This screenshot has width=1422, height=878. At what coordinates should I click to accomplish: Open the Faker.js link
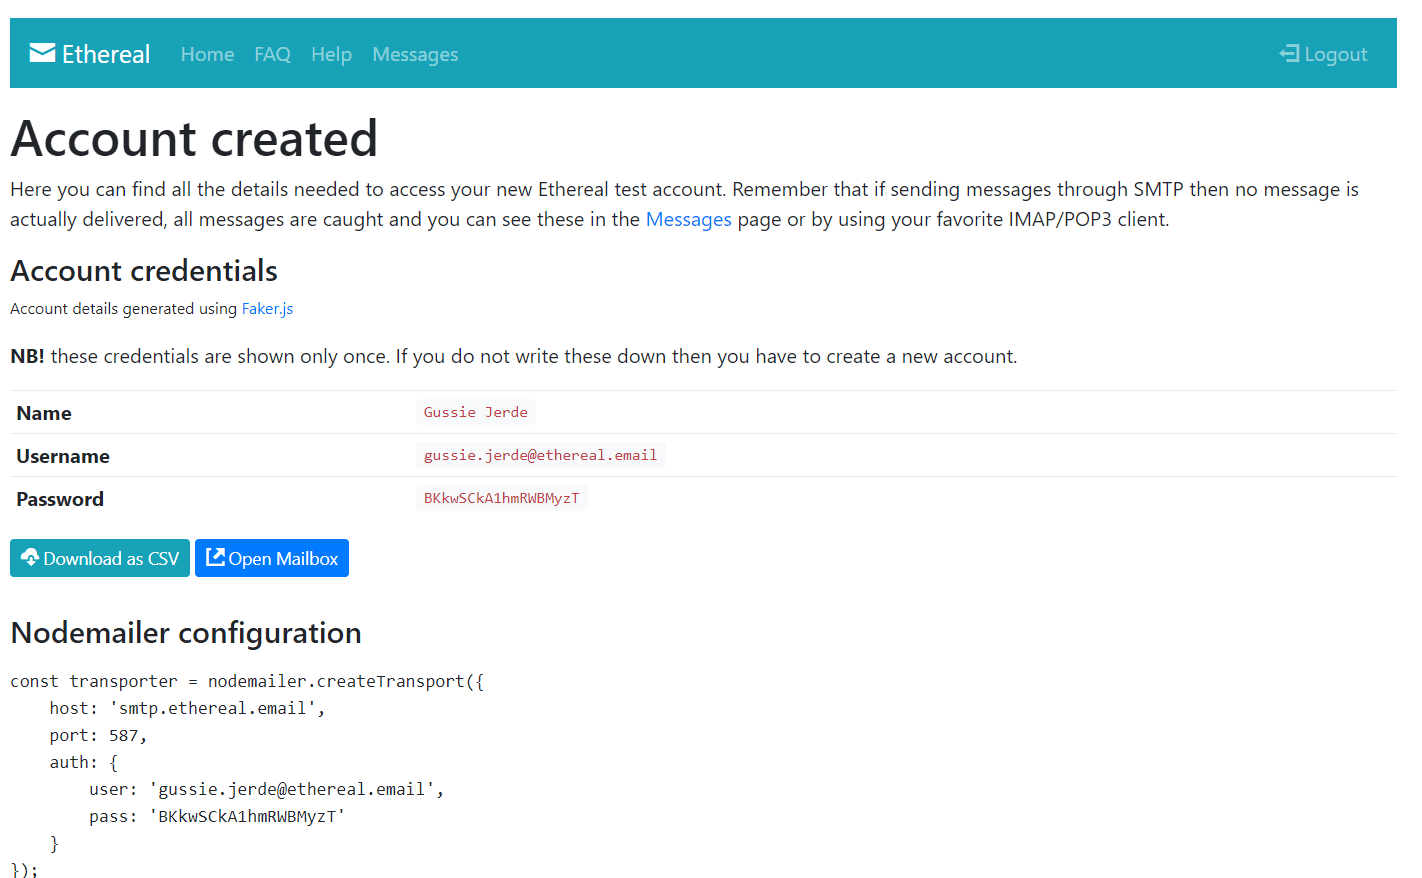pyautogui.click(x=267, y=308)
